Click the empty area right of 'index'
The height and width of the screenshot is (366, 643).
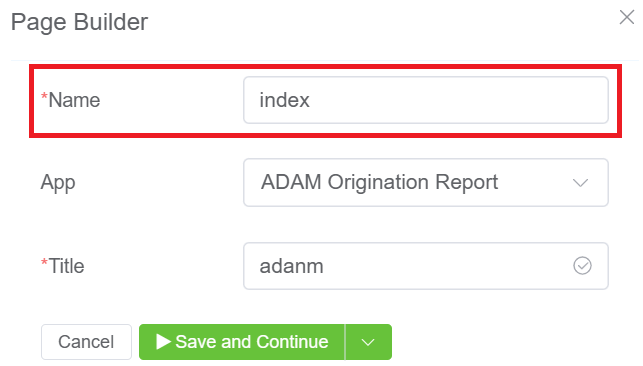pos(458,100)
